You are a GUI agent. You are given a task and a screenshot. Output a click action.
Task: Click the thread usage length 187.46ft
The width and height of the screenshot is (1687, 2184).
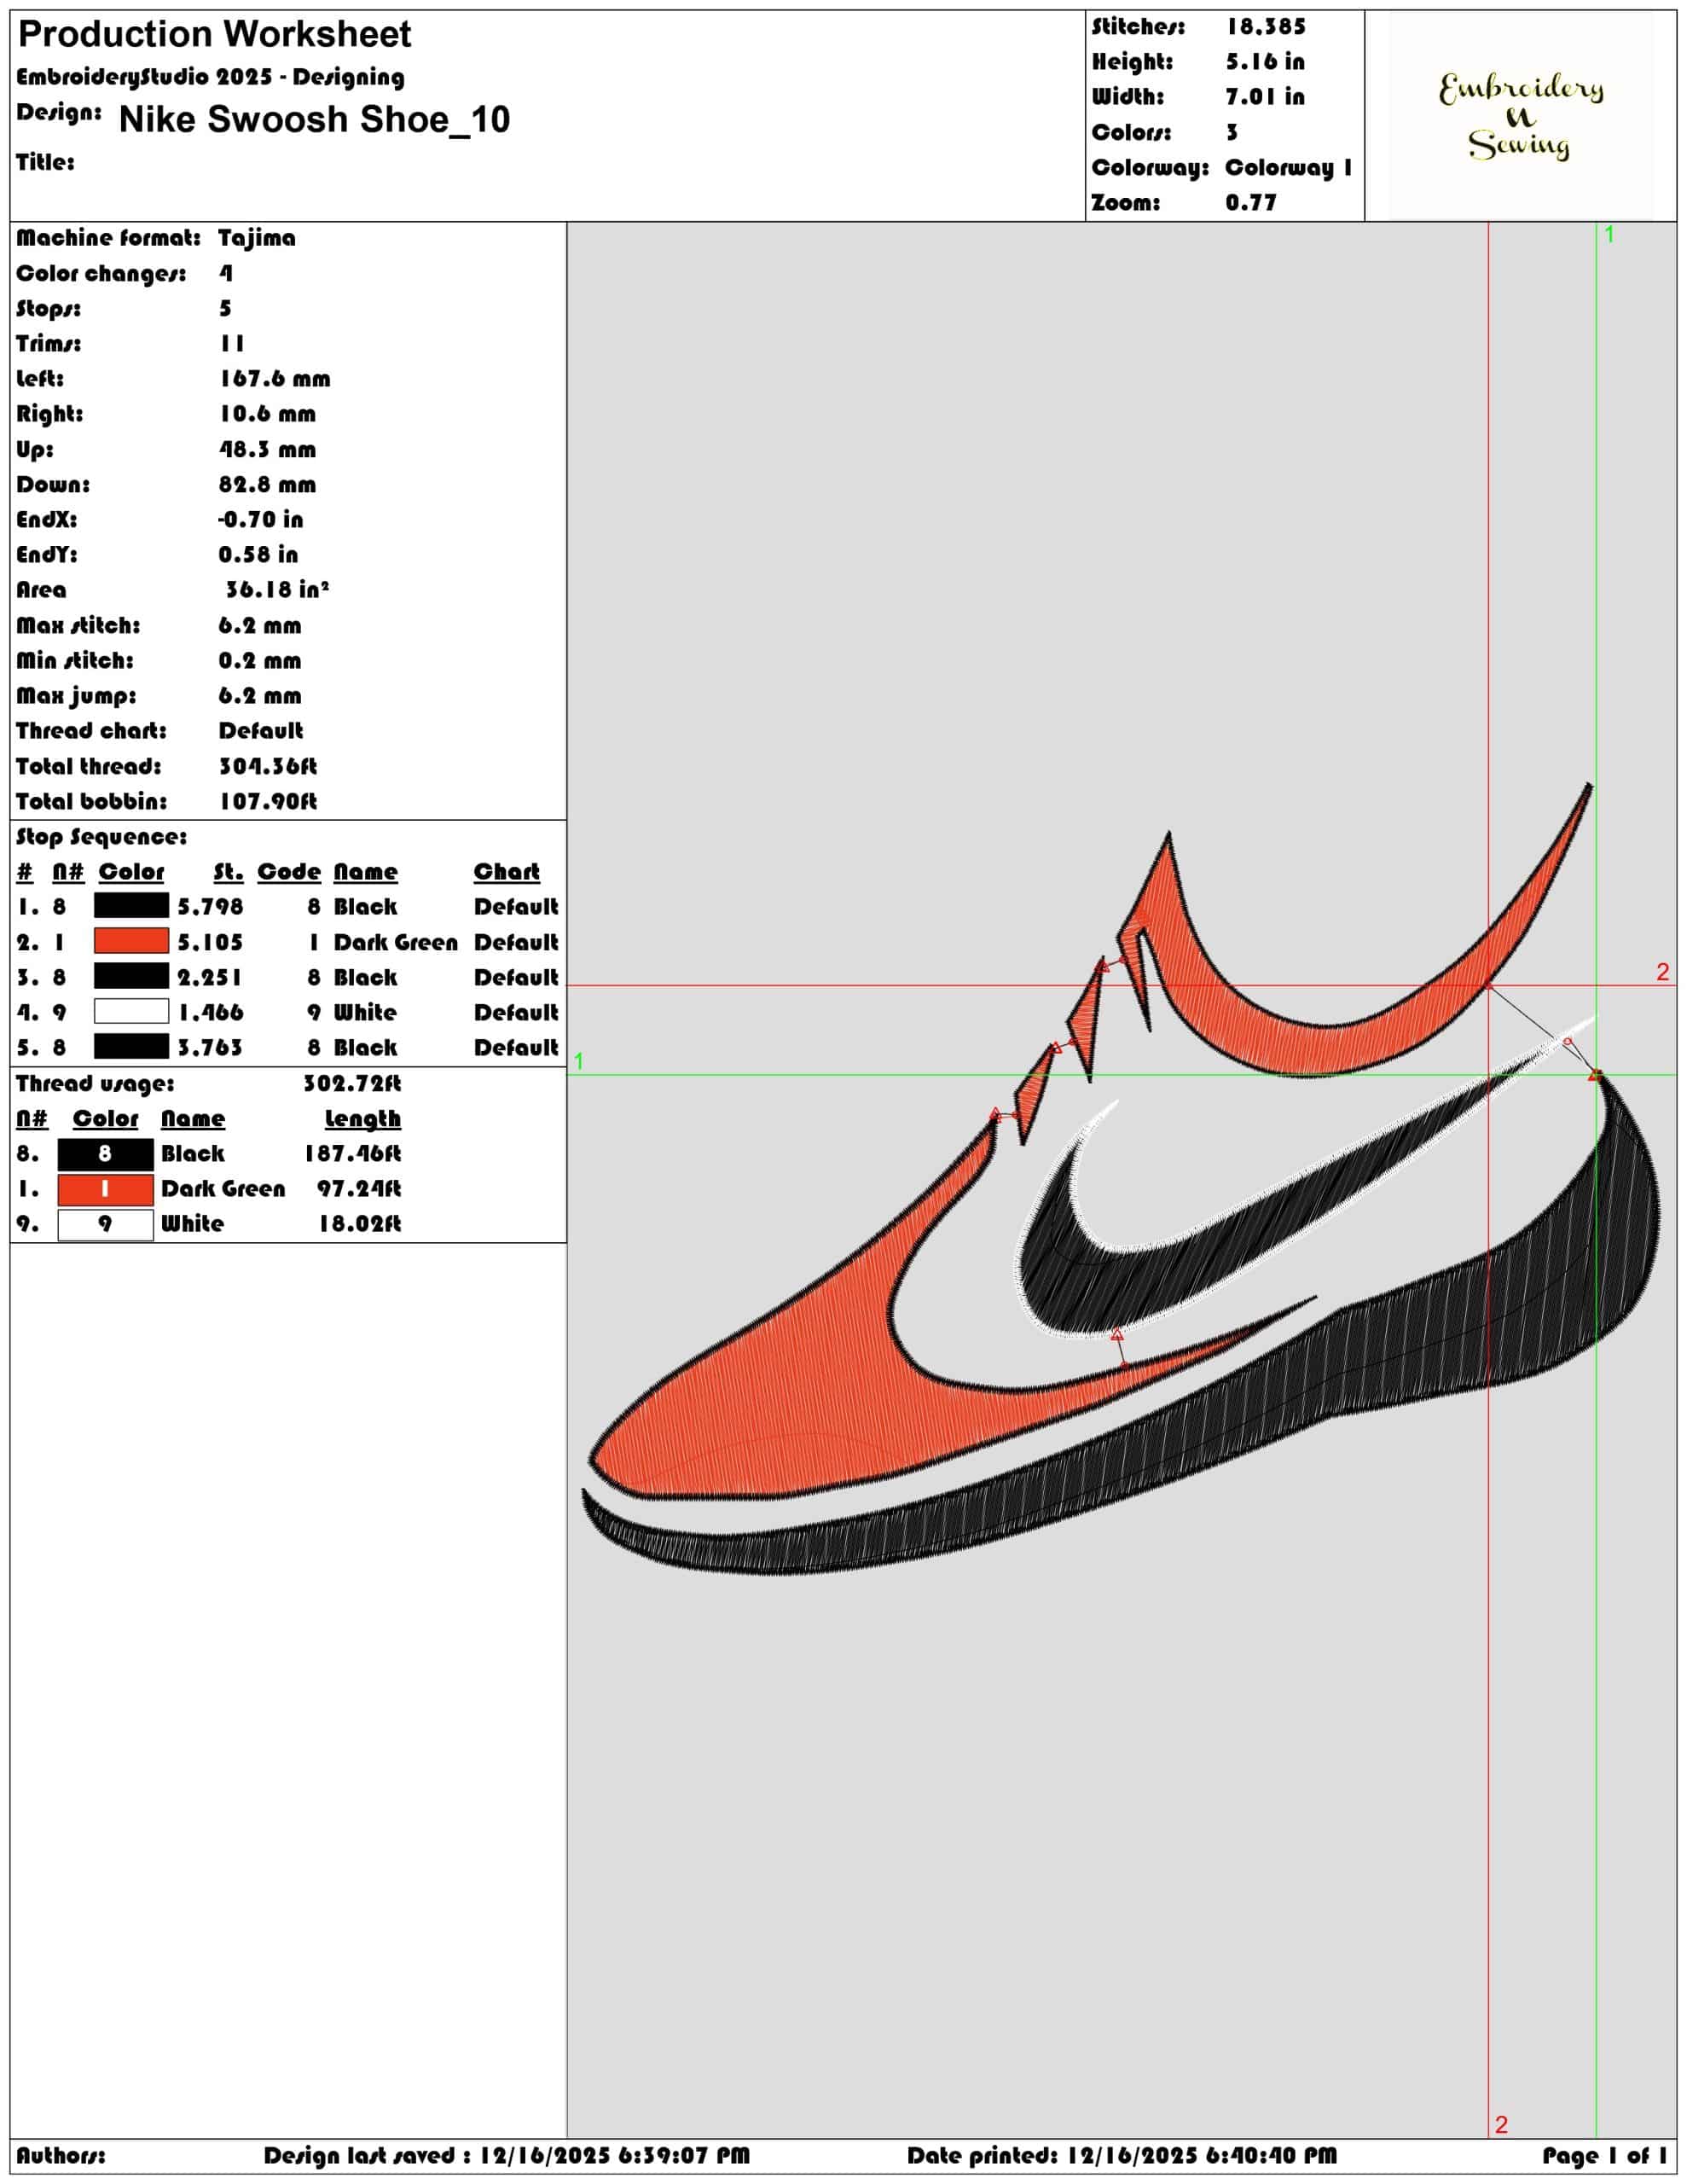pyautogui.click(x=352, y=1154)
